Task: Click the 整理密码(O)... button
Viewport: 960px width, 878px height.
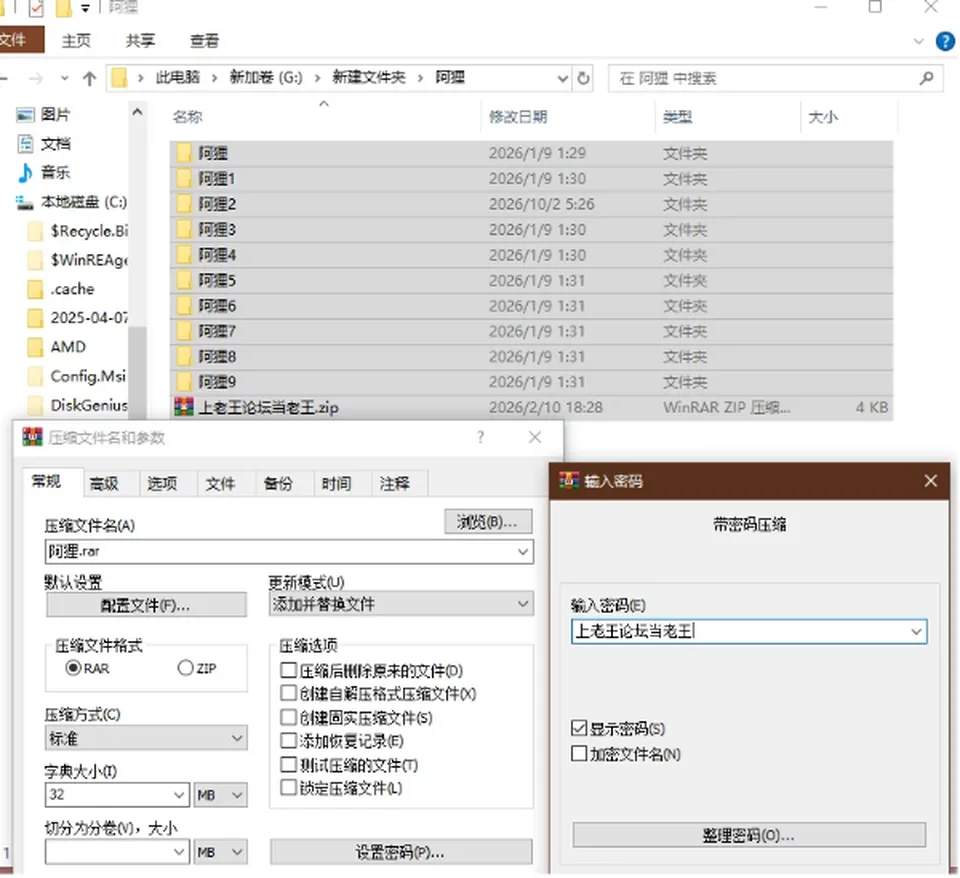Action: (749, 835)
